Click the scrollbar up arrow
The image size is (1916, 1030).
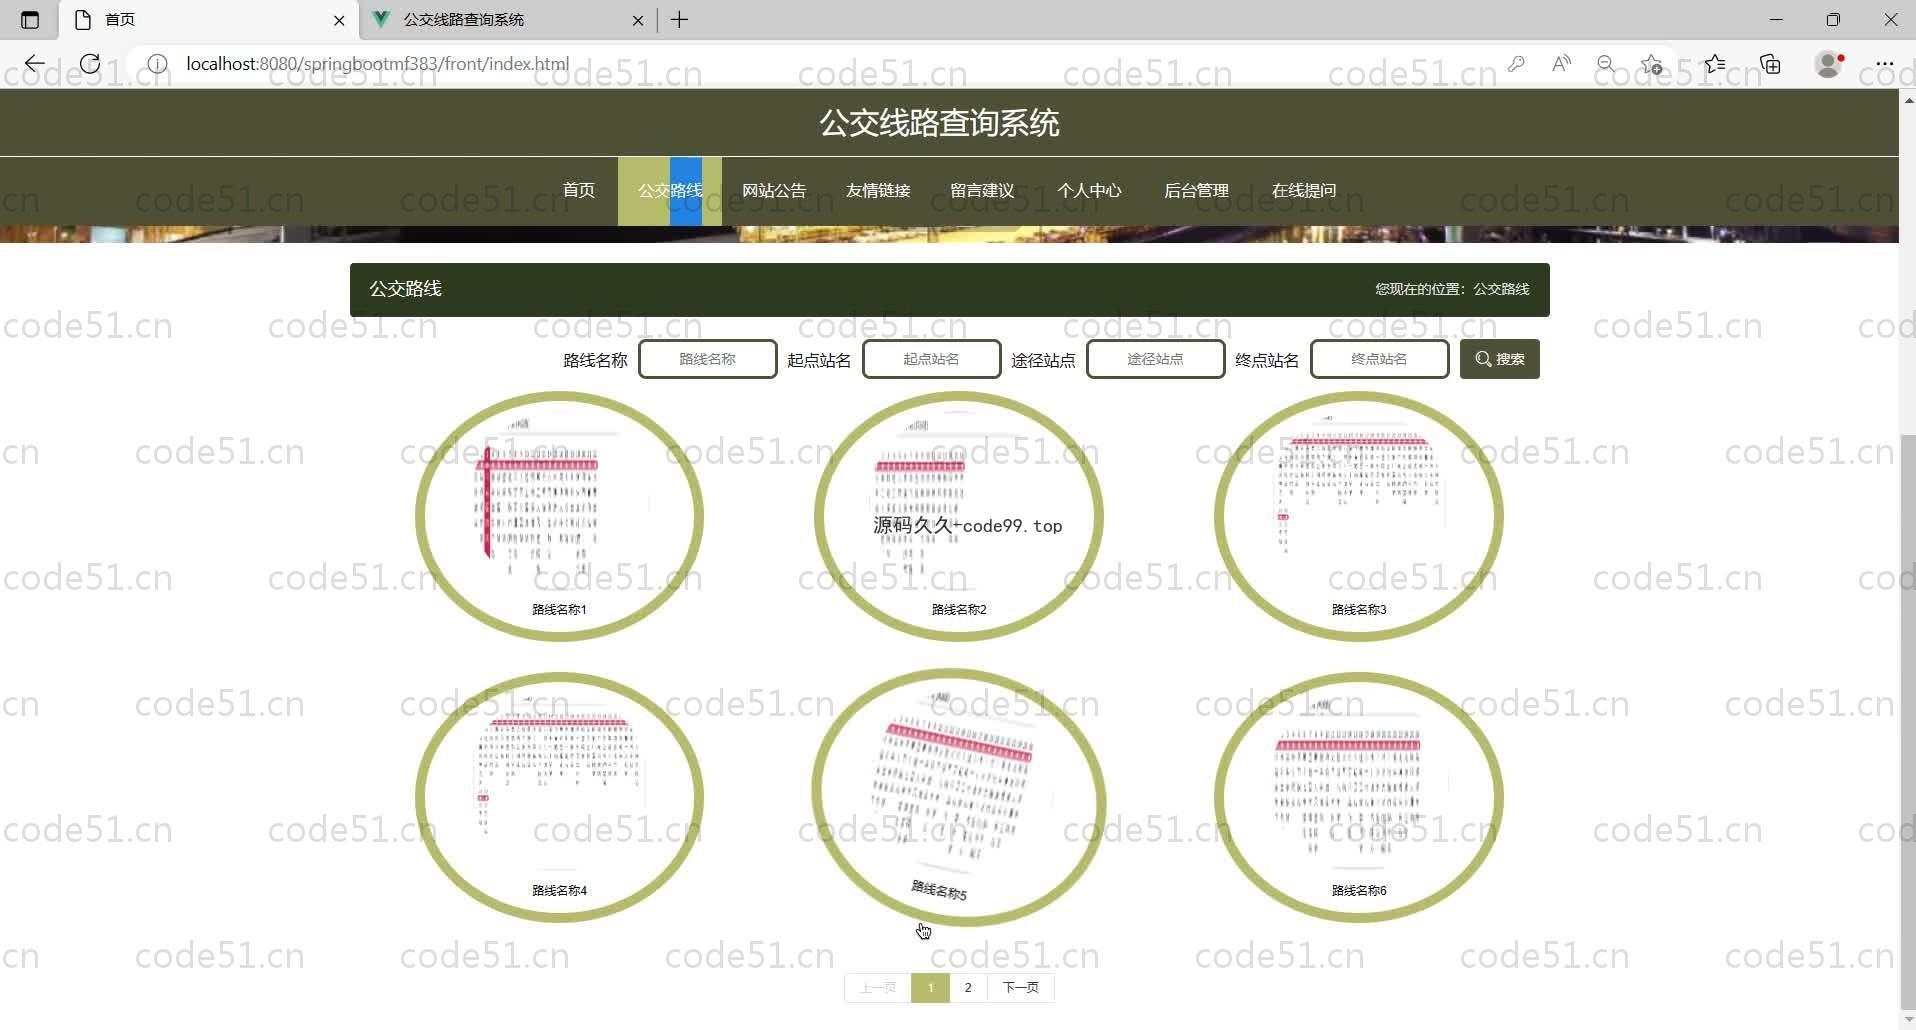coord(1908,100)
